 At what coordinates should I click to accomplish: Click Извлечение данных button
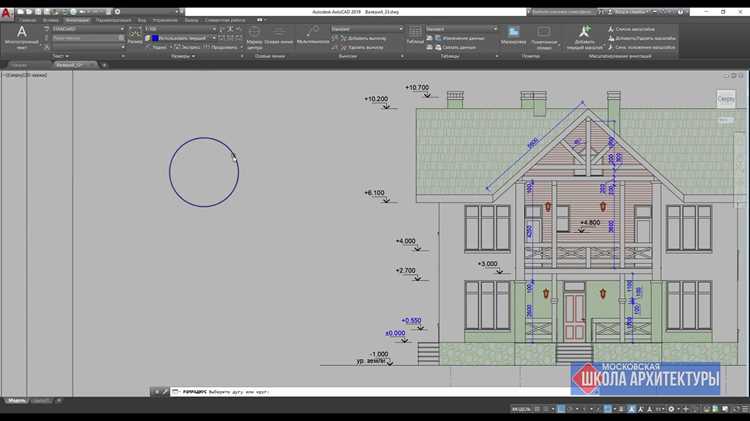pos(459,38)
